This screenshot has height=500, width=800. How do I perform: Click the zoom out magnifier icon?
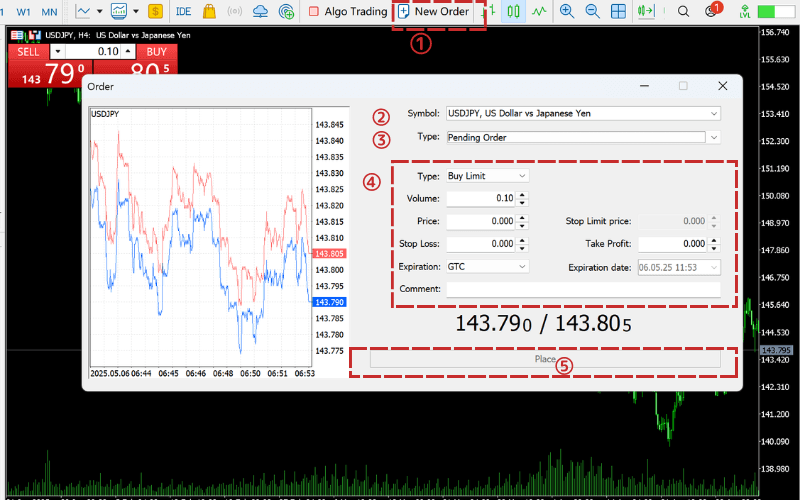(x=592, y=12)
